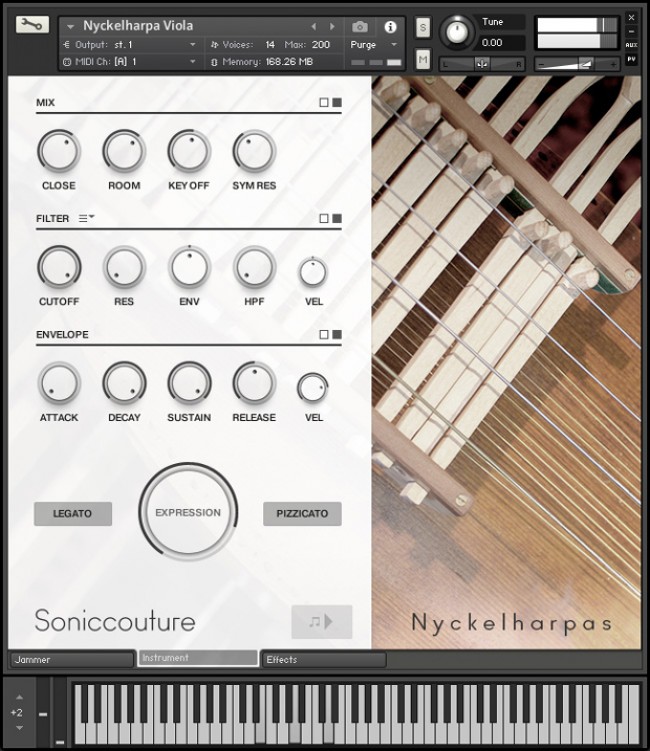Click the Tune knob in the header
Image resolution: width=650 pixels, height=751 pixels.
tap(457, 32)
